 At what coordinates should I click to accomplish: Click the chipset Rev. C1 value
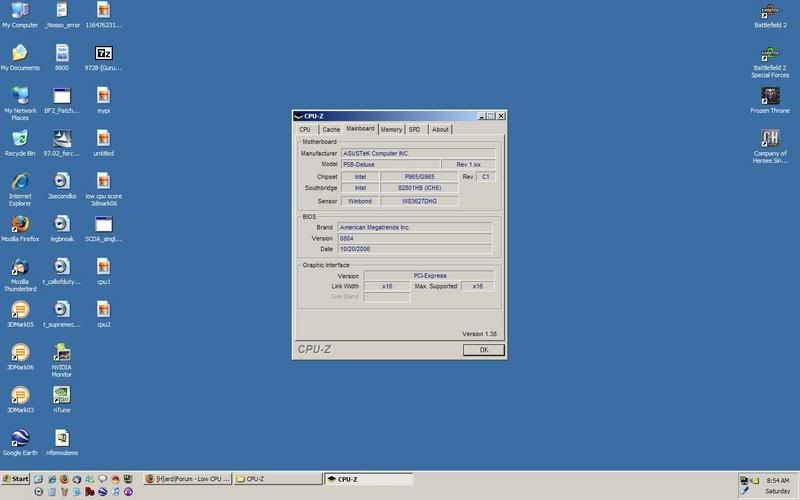[x=485, y=177]
